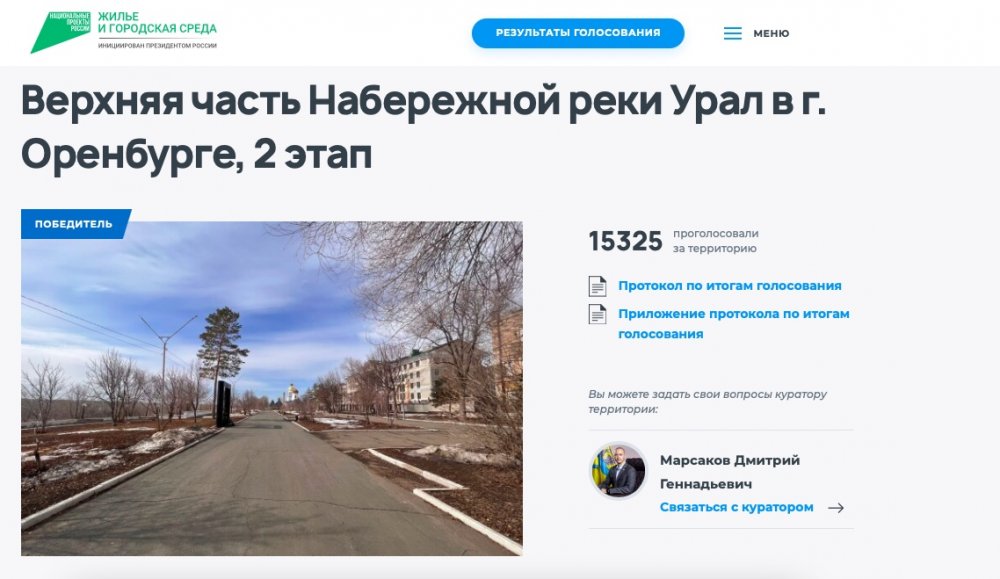Image resolution: width=1000 pixels, height=579 pixels.
Task: Click curator name Марсаков Дмитрий Геннадьевич
Action: (730, 472)
